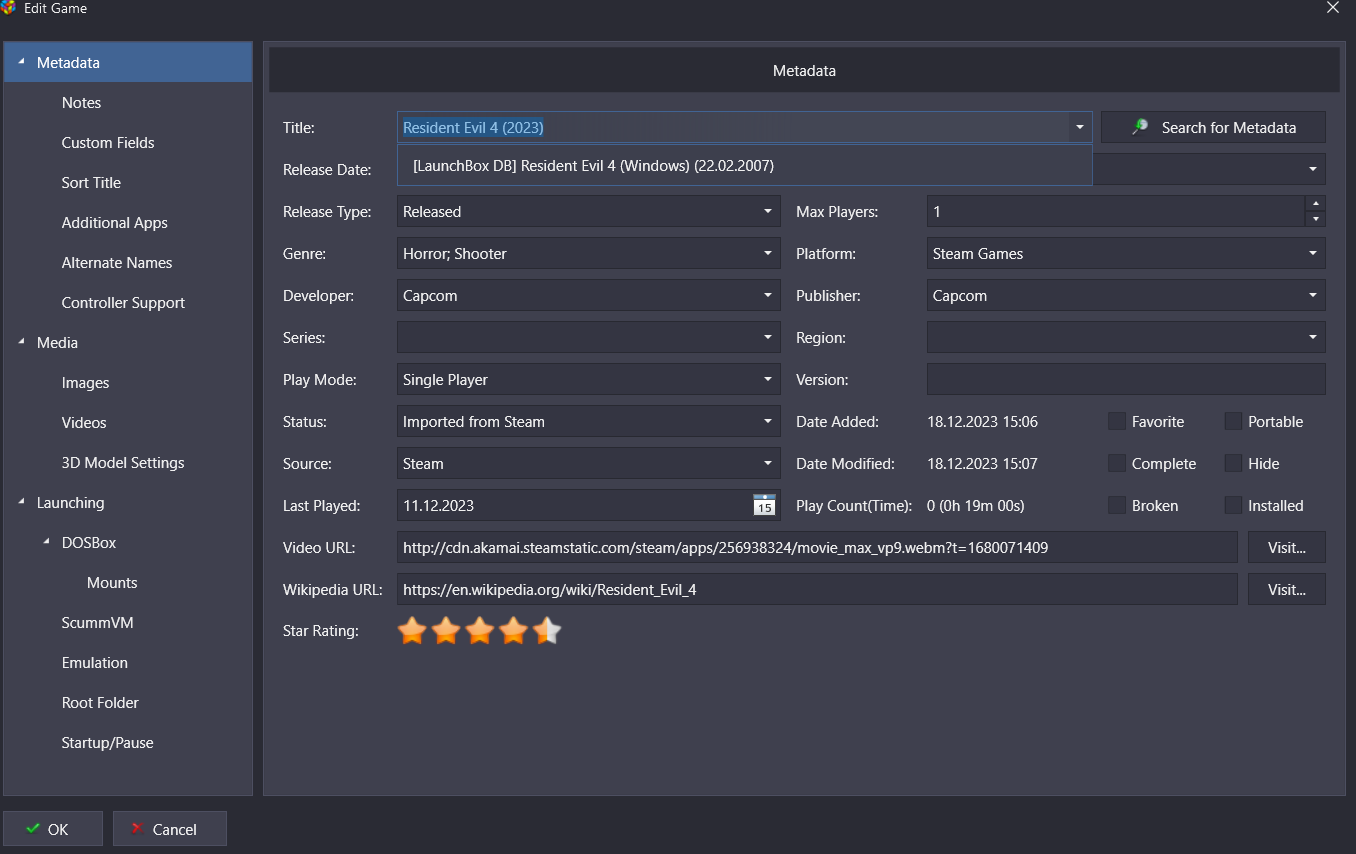
Task: Open the Release Date dropdown arrow
Action: [x=1313, y=169]
